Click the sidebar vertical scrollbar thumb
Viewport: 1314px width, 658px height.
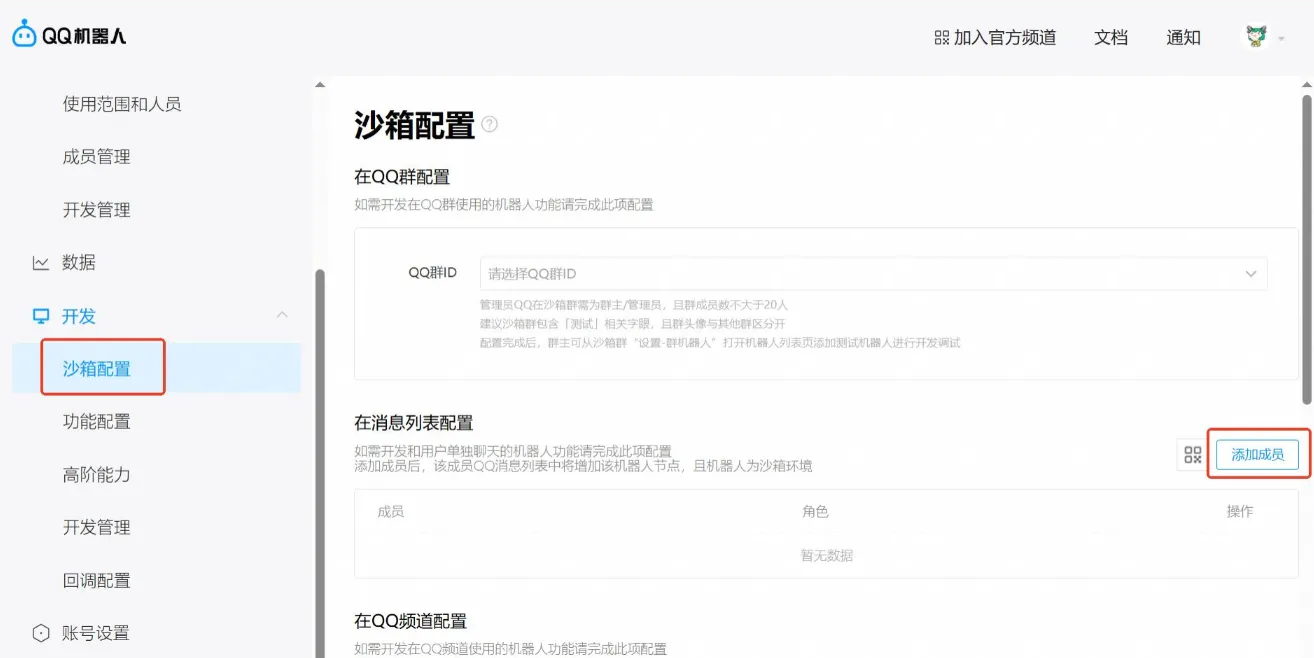tap(320, 463)
